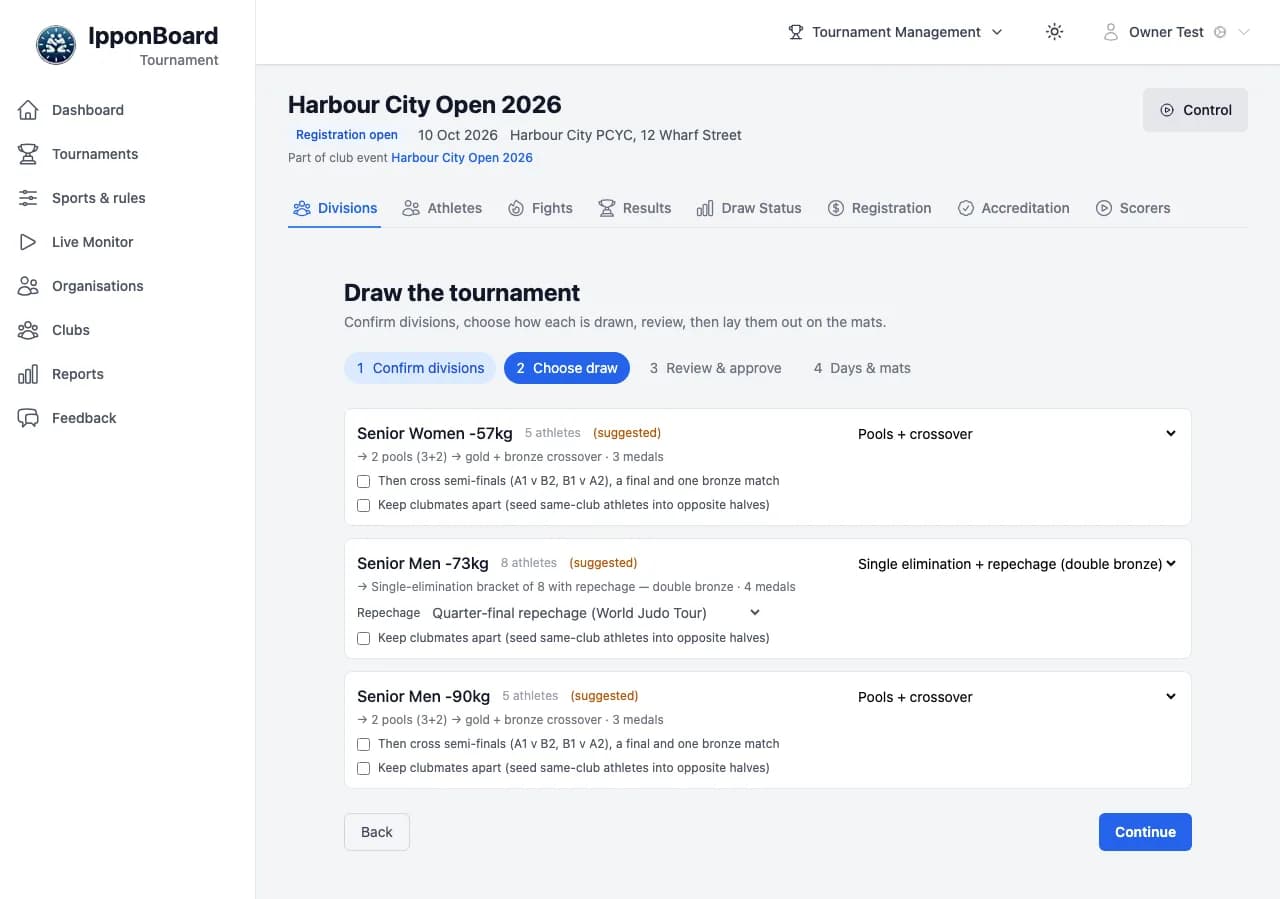Click the Continue button

(x=1145, y=832)
